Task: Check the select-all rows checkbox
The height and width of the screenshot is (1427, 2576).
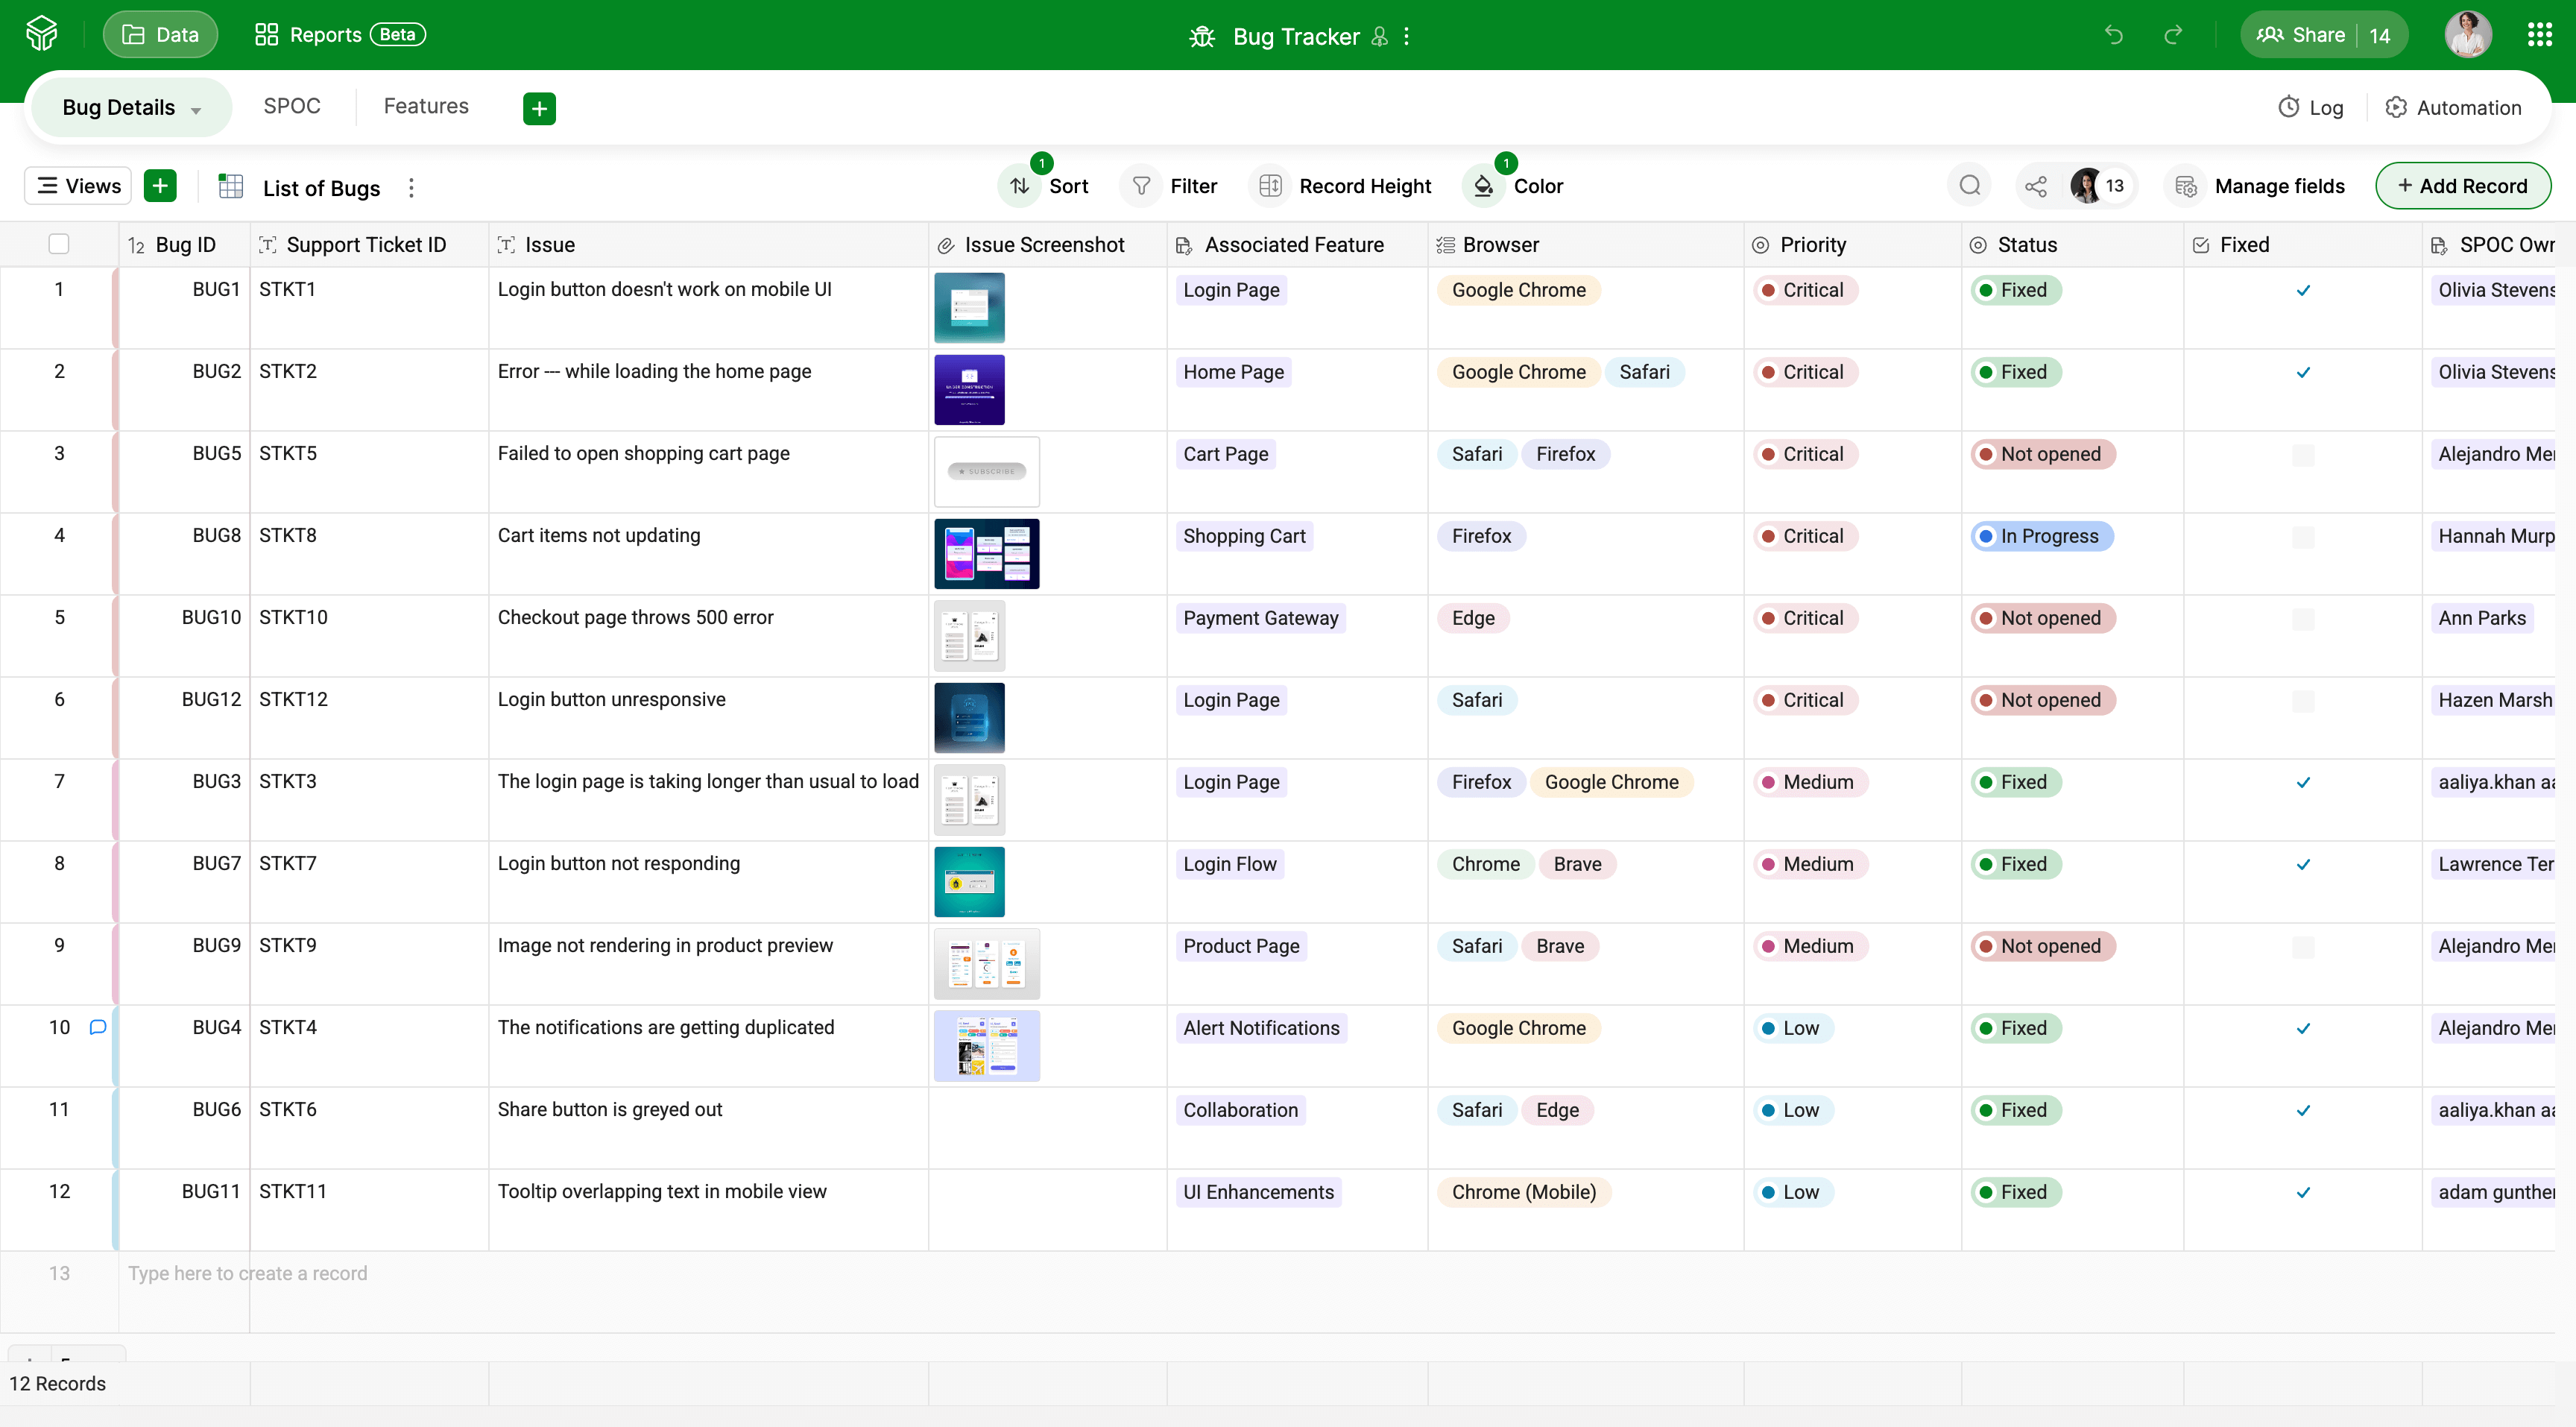Action: tap(59, 244)
